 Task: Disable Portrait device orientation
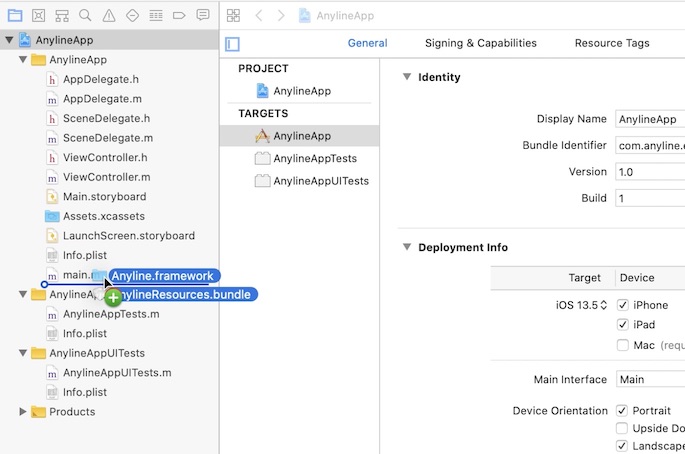point(623,411)
